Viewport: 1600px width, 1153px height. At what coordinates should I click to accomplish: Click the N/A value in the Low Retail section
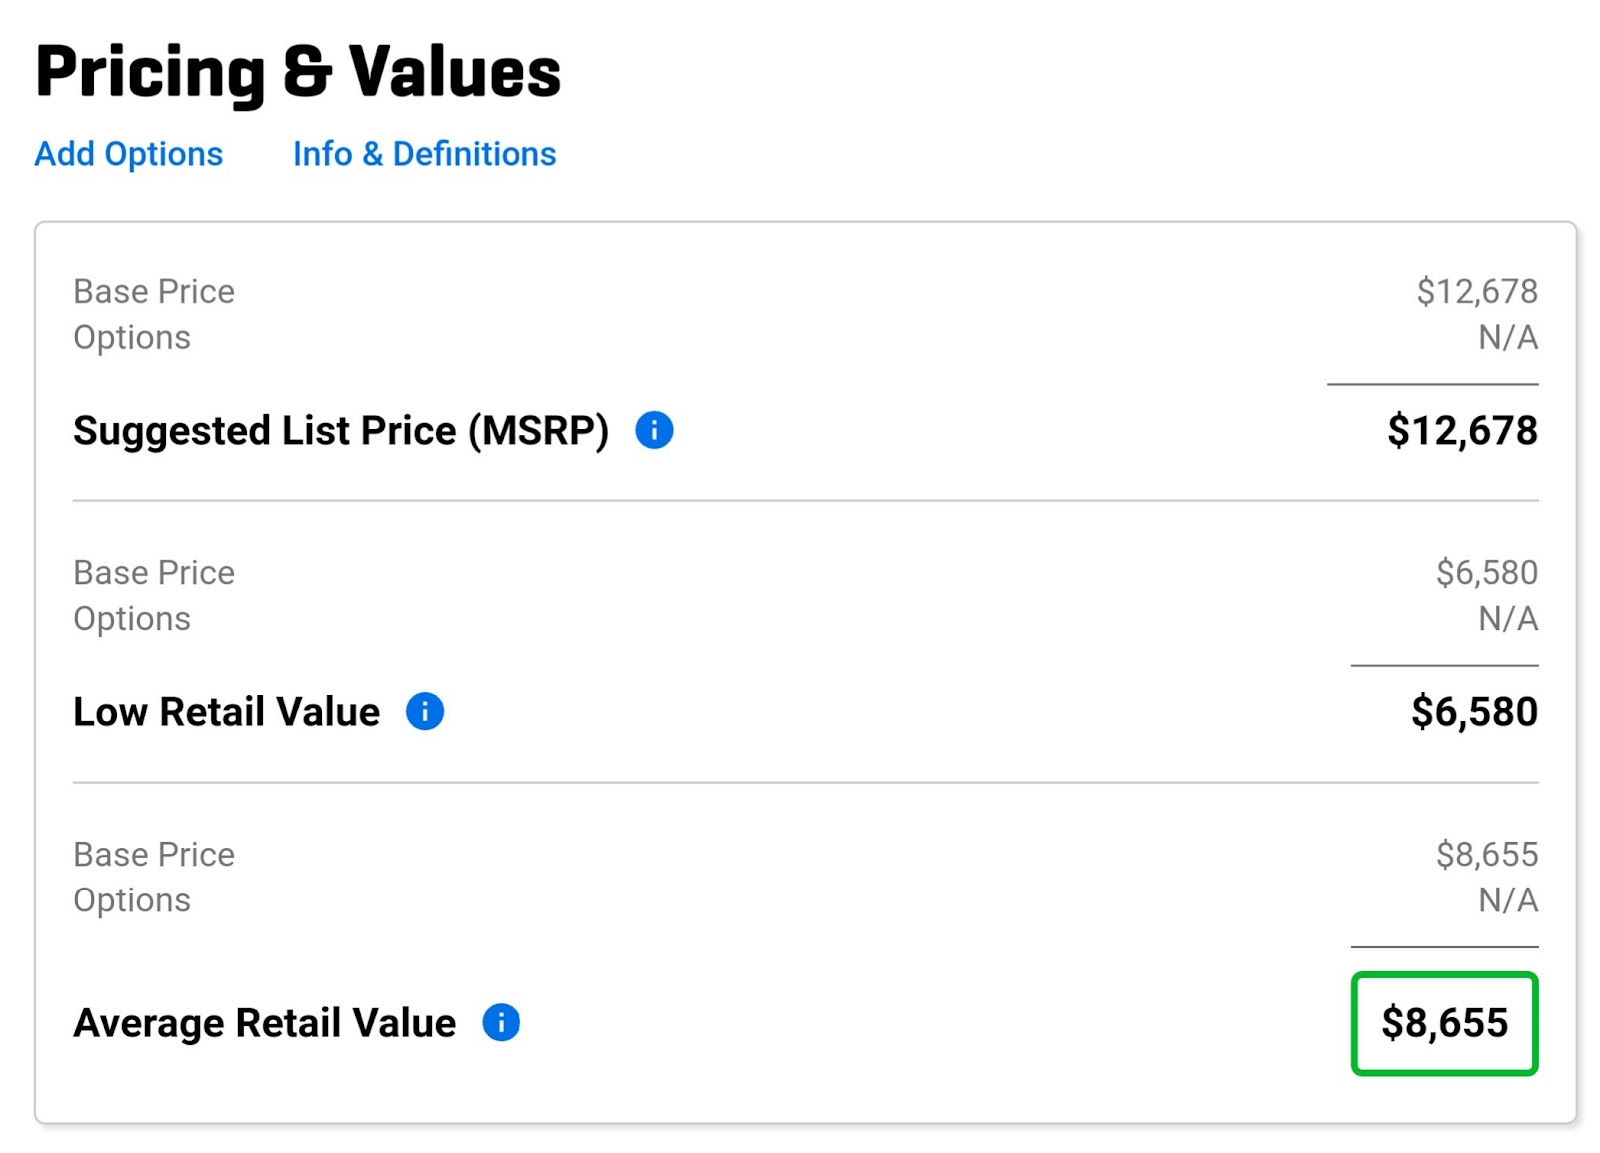point(1508,619)
